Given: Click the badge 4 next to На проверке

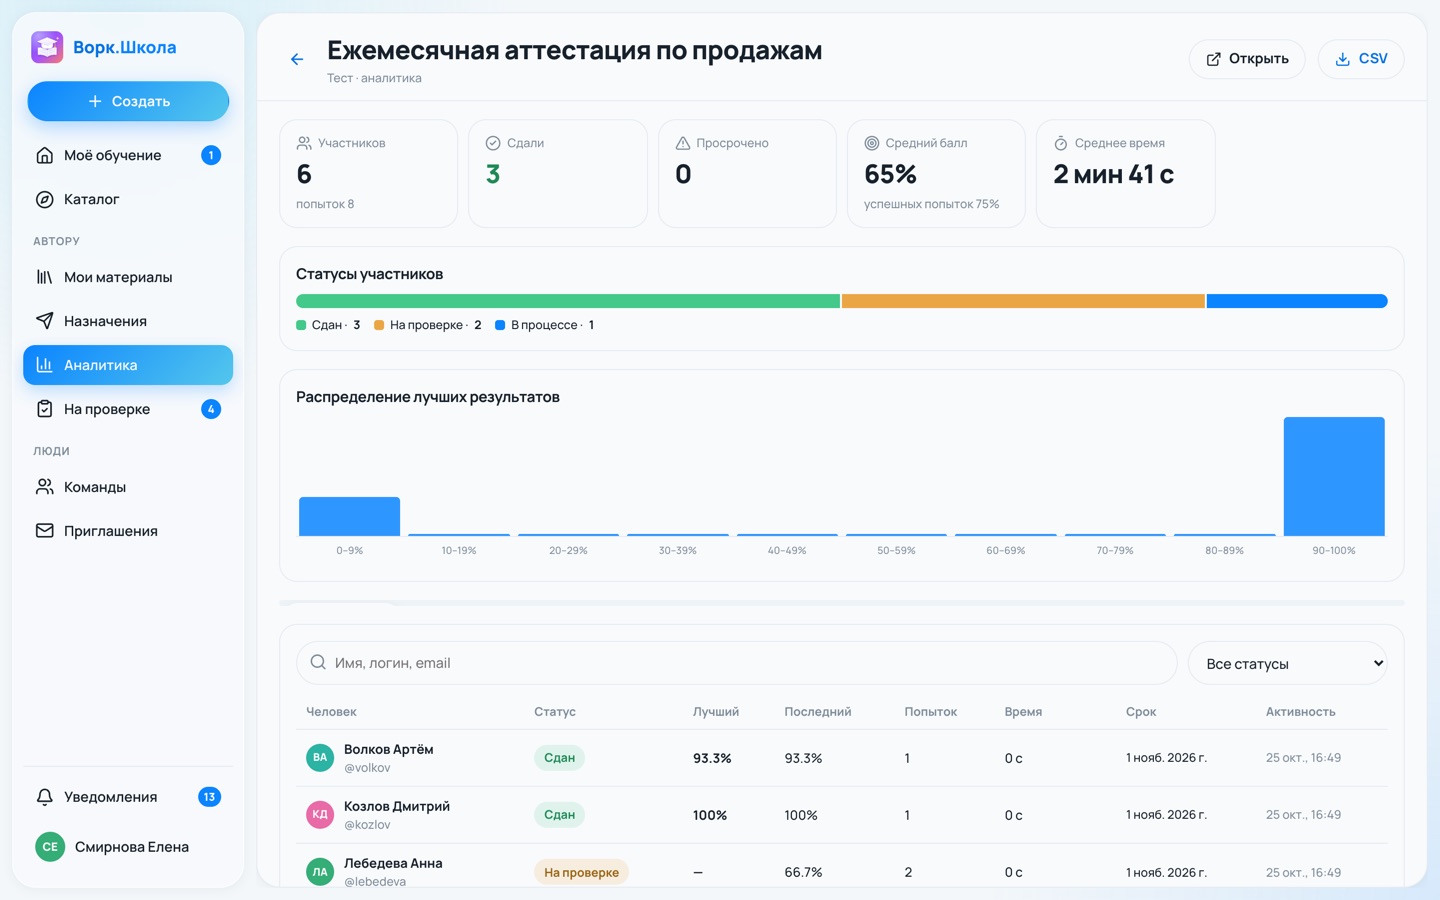Looking at the screenshot, I should coord(211,409).
